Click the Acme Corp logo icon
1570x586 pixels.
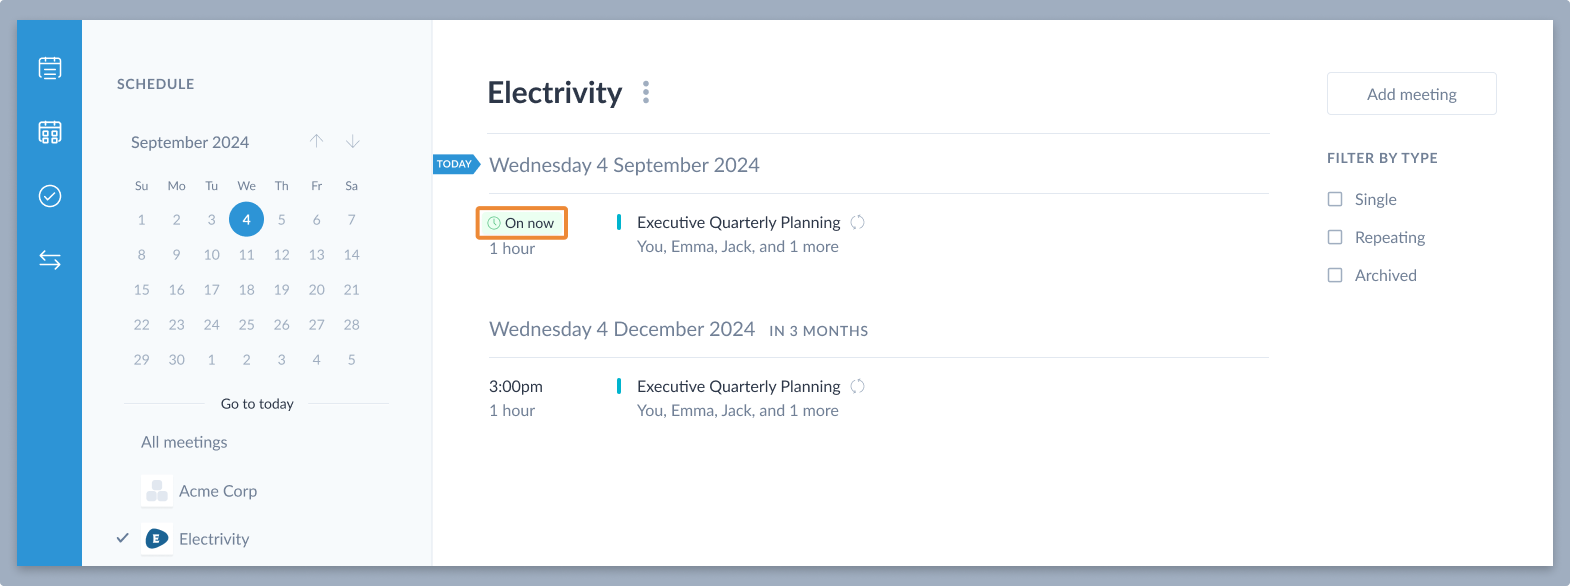point(157,491)
